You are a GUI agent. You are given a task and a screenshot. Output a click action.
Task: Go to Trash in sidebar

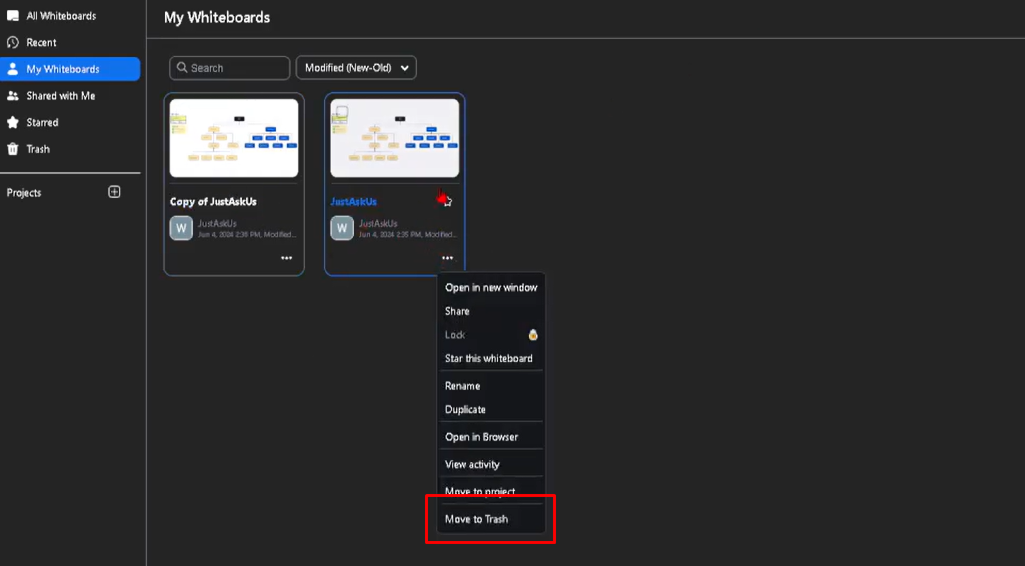click(37, 149)
